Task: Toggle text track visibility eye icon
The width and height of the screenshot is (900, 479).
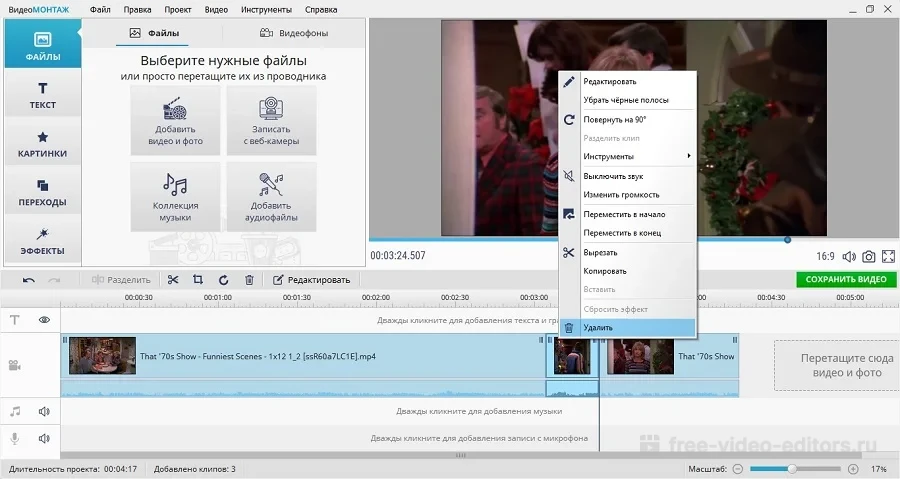Action: point(44,320)
